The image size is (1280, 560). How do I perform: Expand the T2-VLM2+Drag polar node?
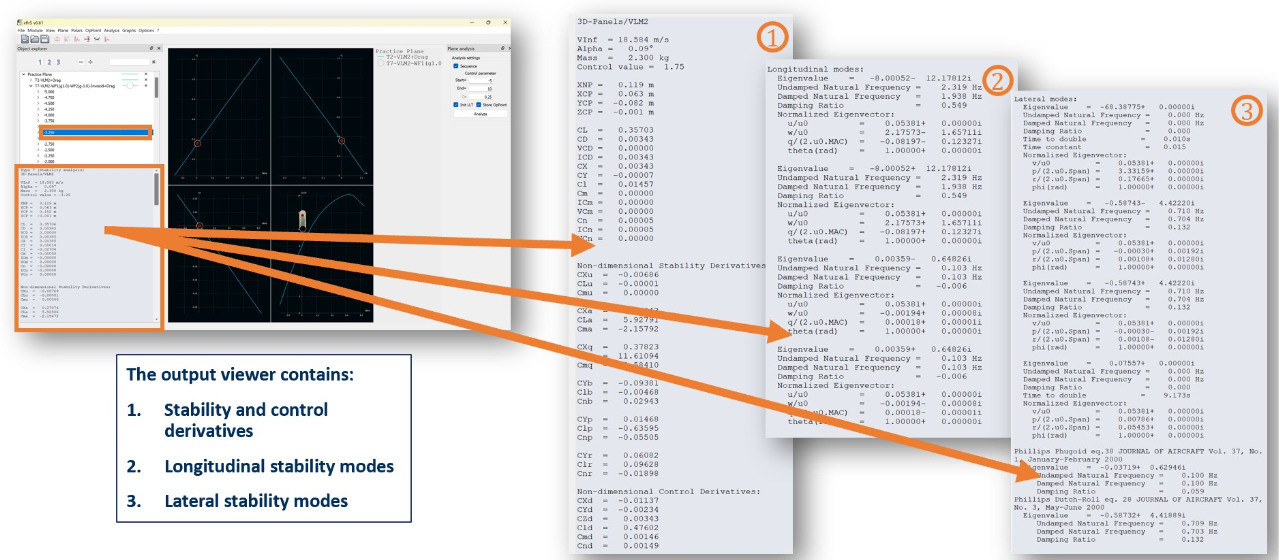[x=30, y=81]
